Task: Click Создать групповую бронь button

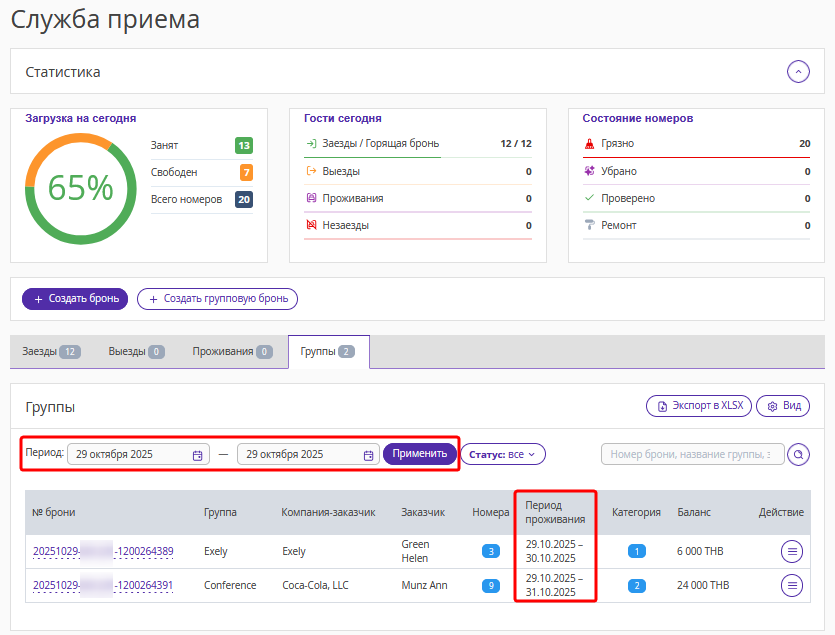Action: pos(217,298)
